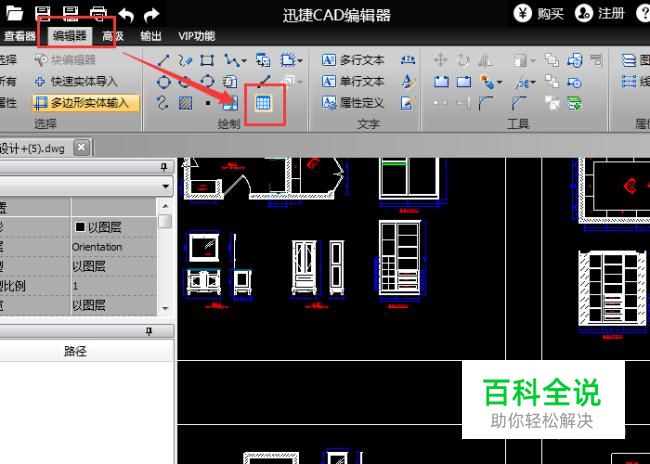
Task: Click the dimension measure icon in Text group
Action: [x=408, y=60]
